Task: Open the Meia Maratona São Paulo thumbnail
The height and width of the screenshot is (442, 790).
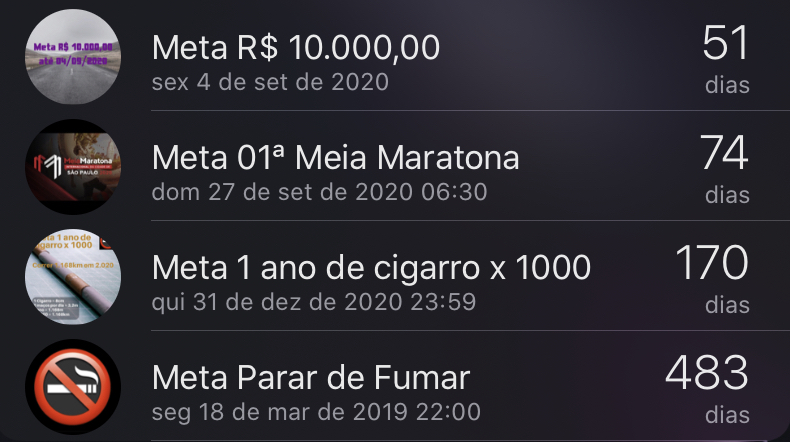Action: click(72, 166)
